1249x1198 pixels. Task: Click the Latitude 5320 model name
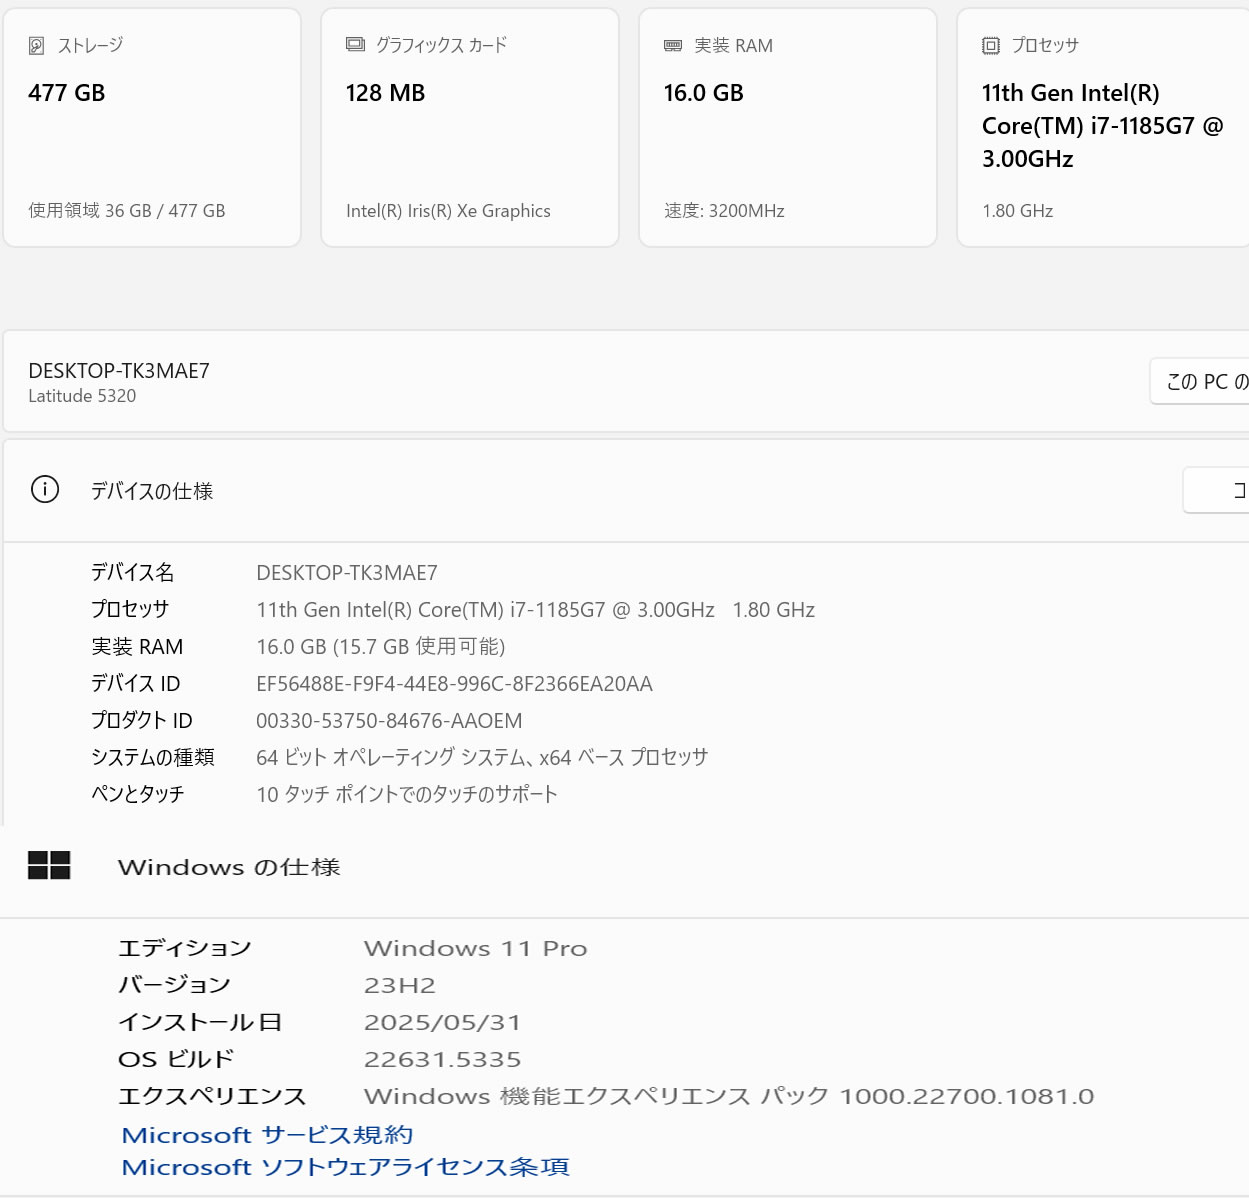click(x=82, y=396)
